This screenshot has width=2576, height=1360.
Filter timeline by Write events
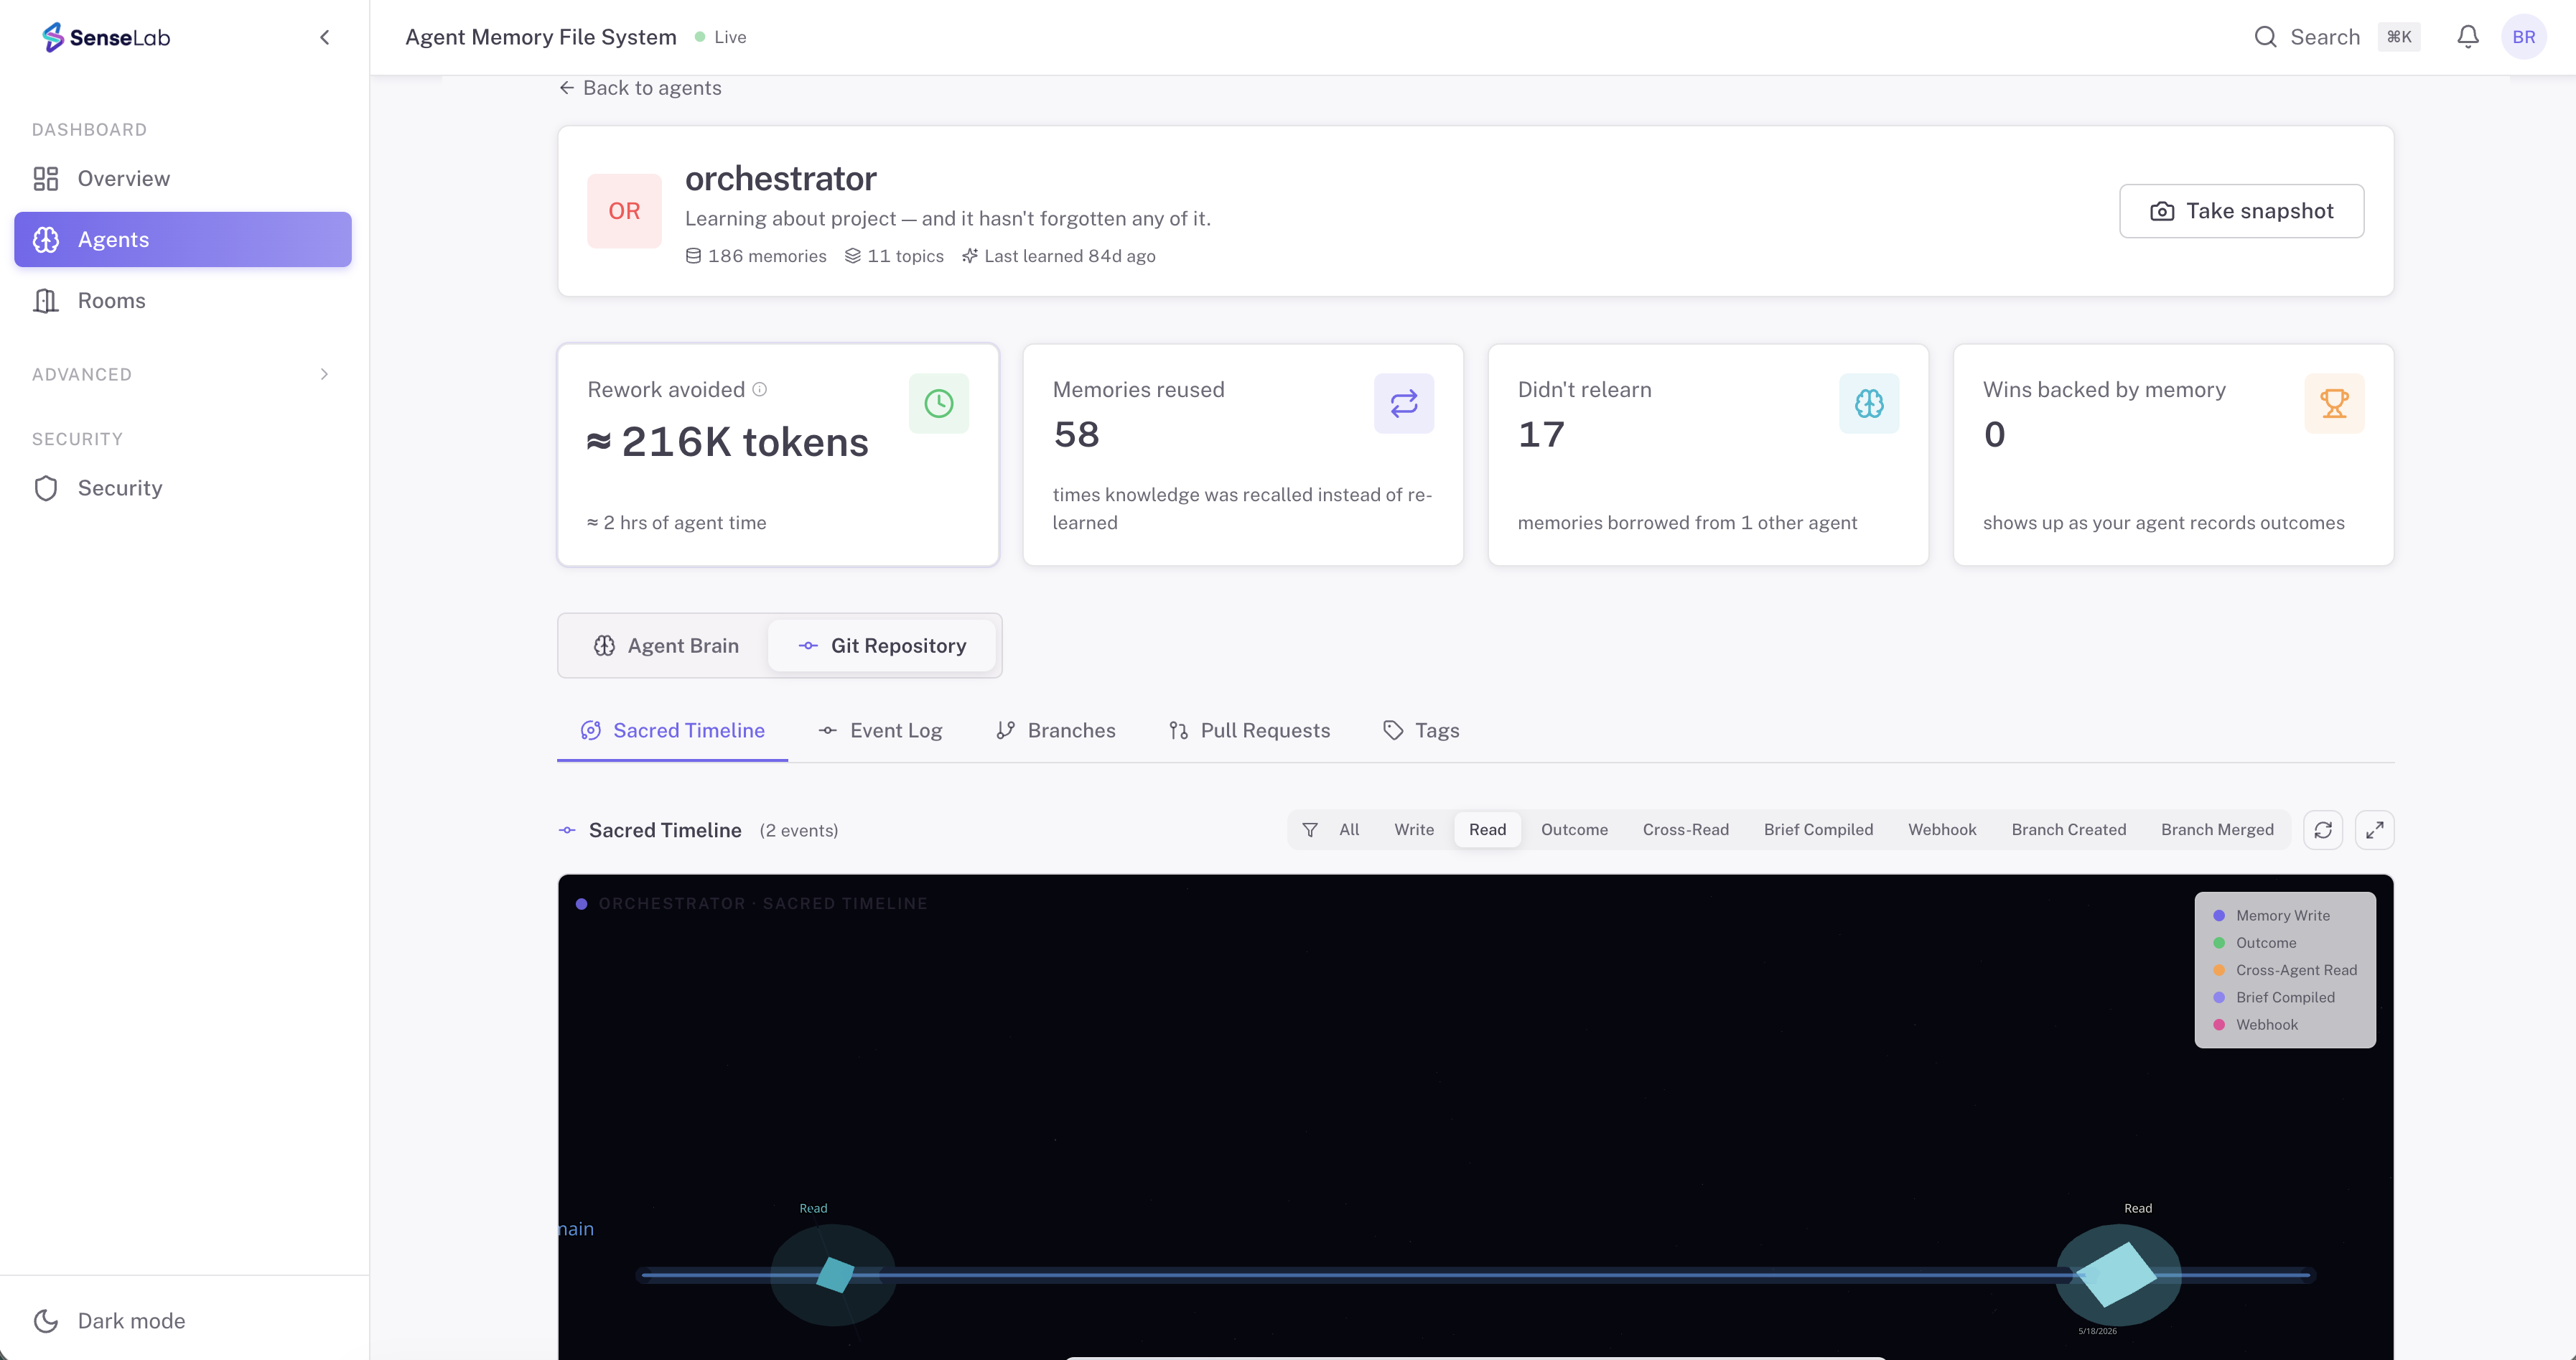coord(1414,830)
